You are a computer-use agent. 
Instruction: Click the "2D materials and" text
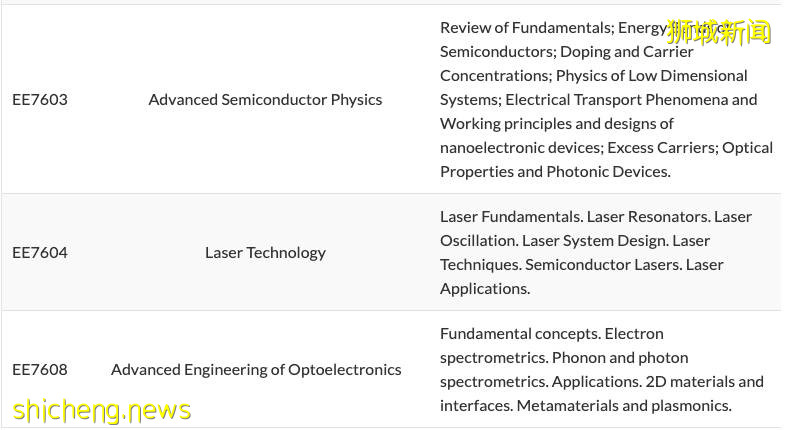704,381
